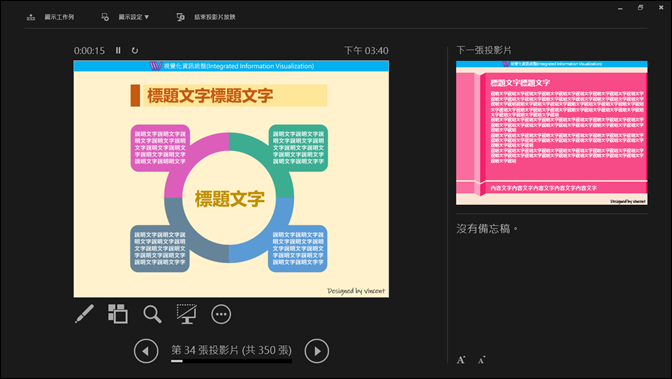Click the elapsed time 0:00:15
The height and width of the screenshot is (379, 672).
(89, 51)
